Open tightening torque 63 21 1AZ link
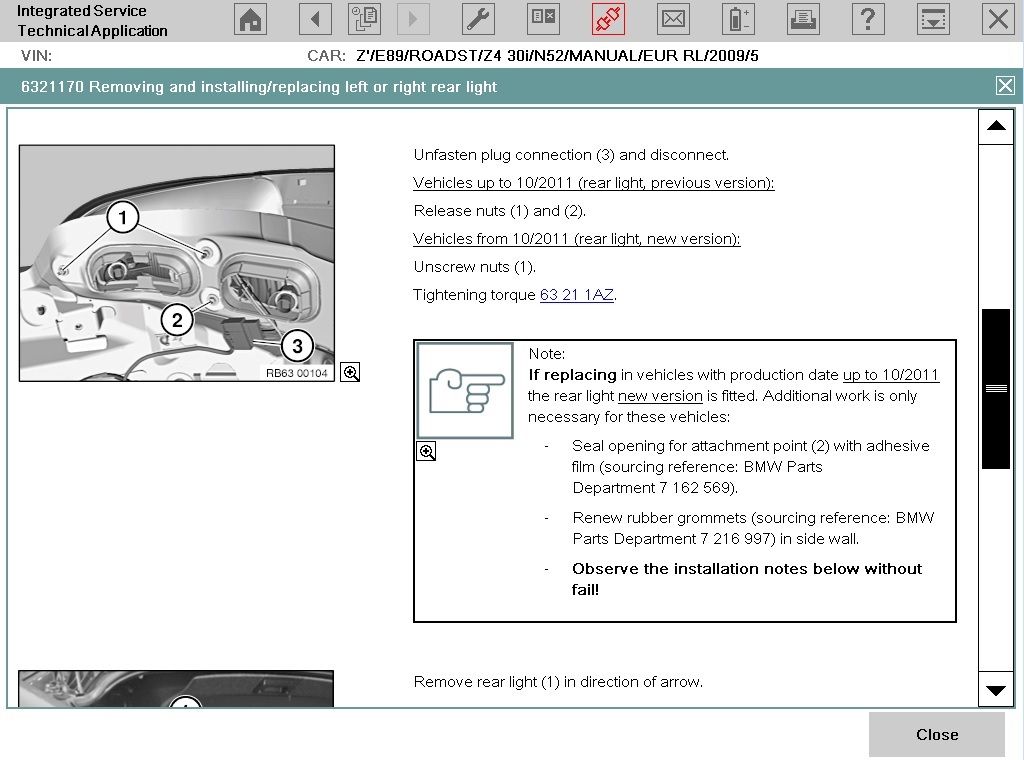This screenshot has width=1024, height=760. pyautogui.click(x=577, y=294)
